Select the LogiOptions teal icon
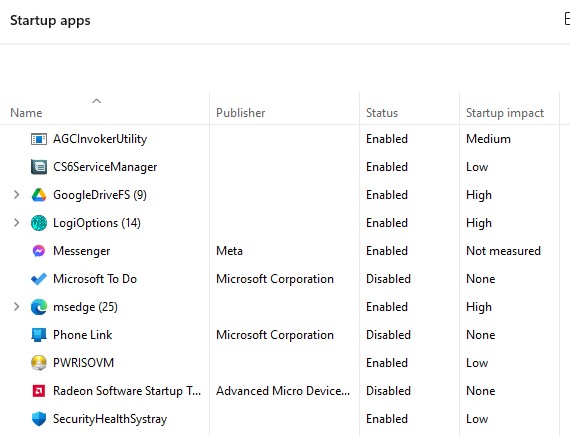The height and width of the screenshot is (436, 570). click(39, 223)
